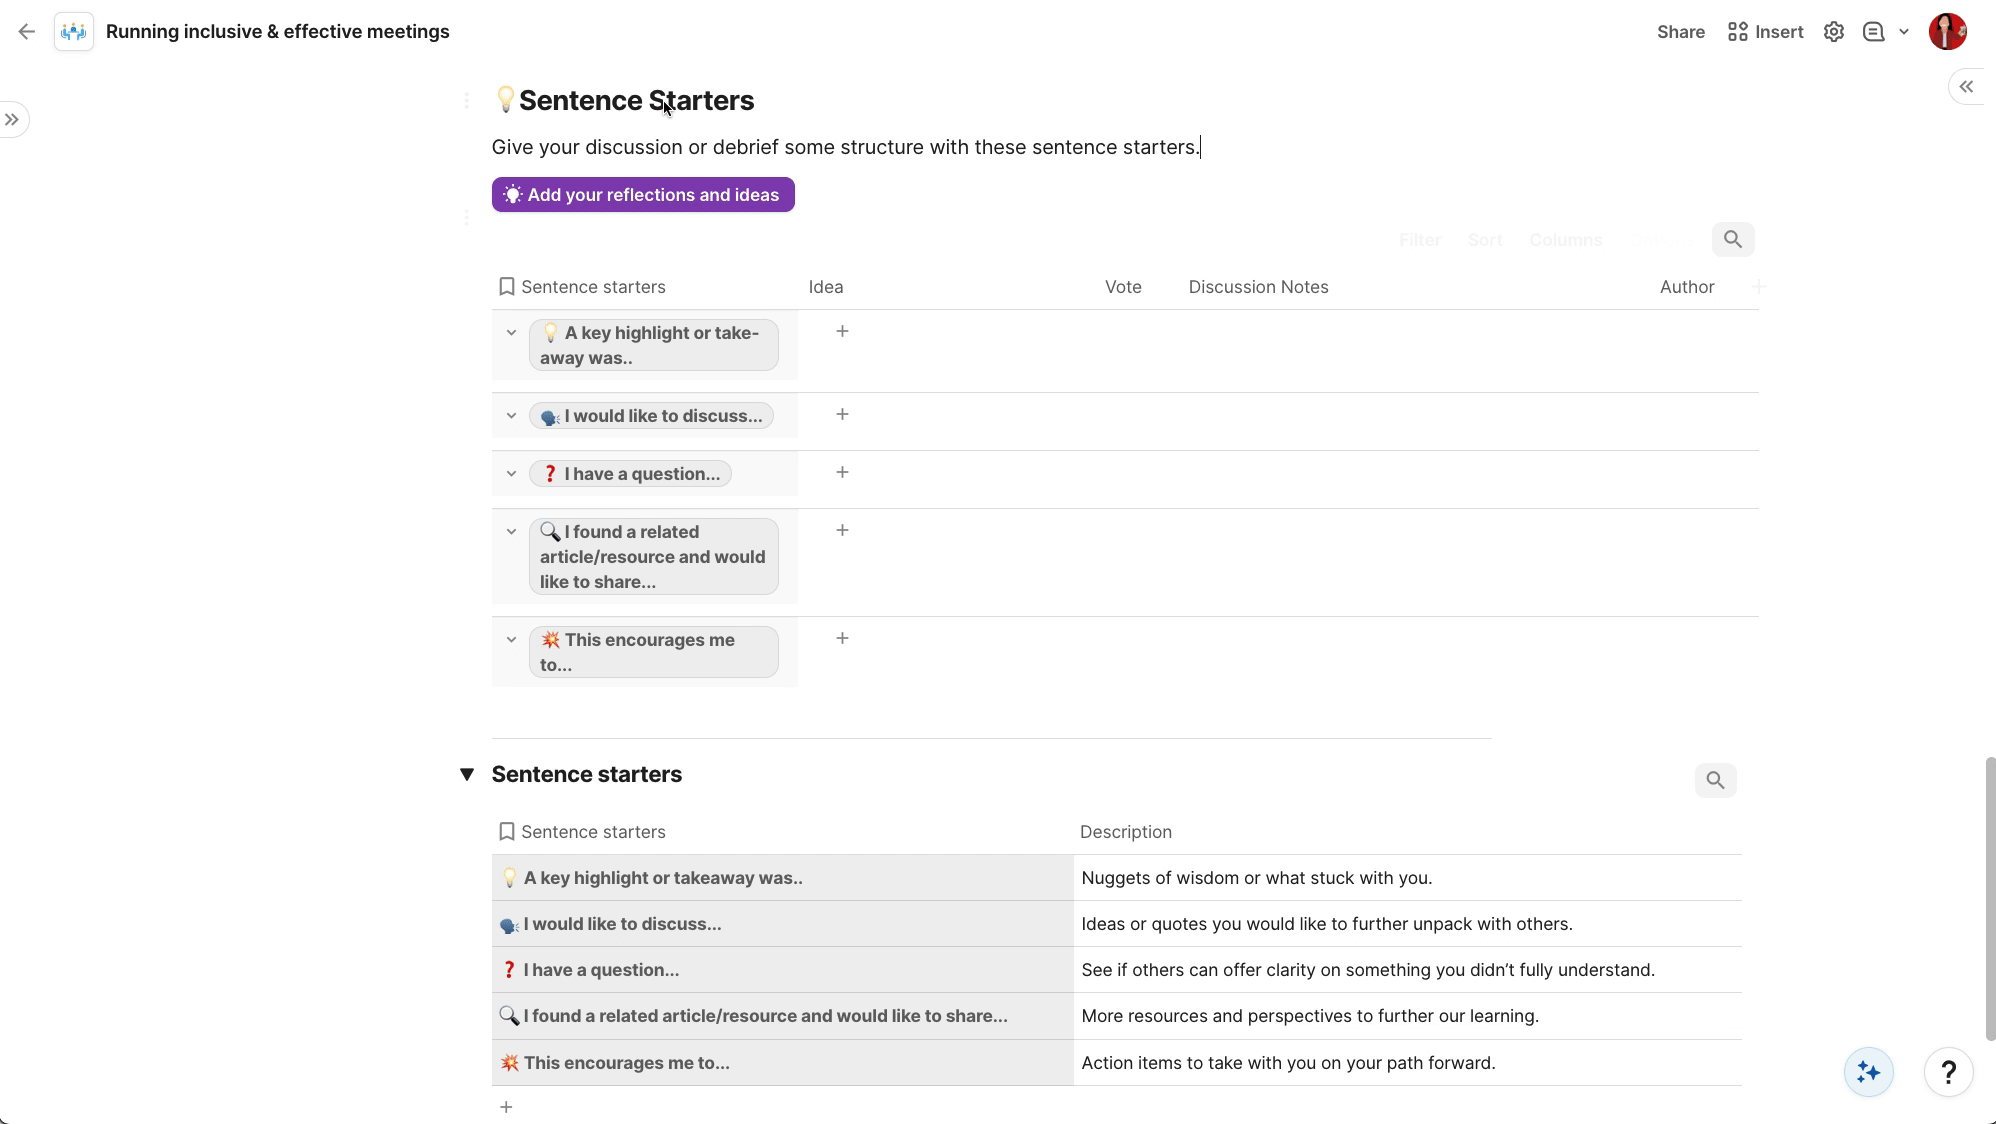Click the vertical page scrollbar
Screen dimensions: 1996x1124
1990,898
